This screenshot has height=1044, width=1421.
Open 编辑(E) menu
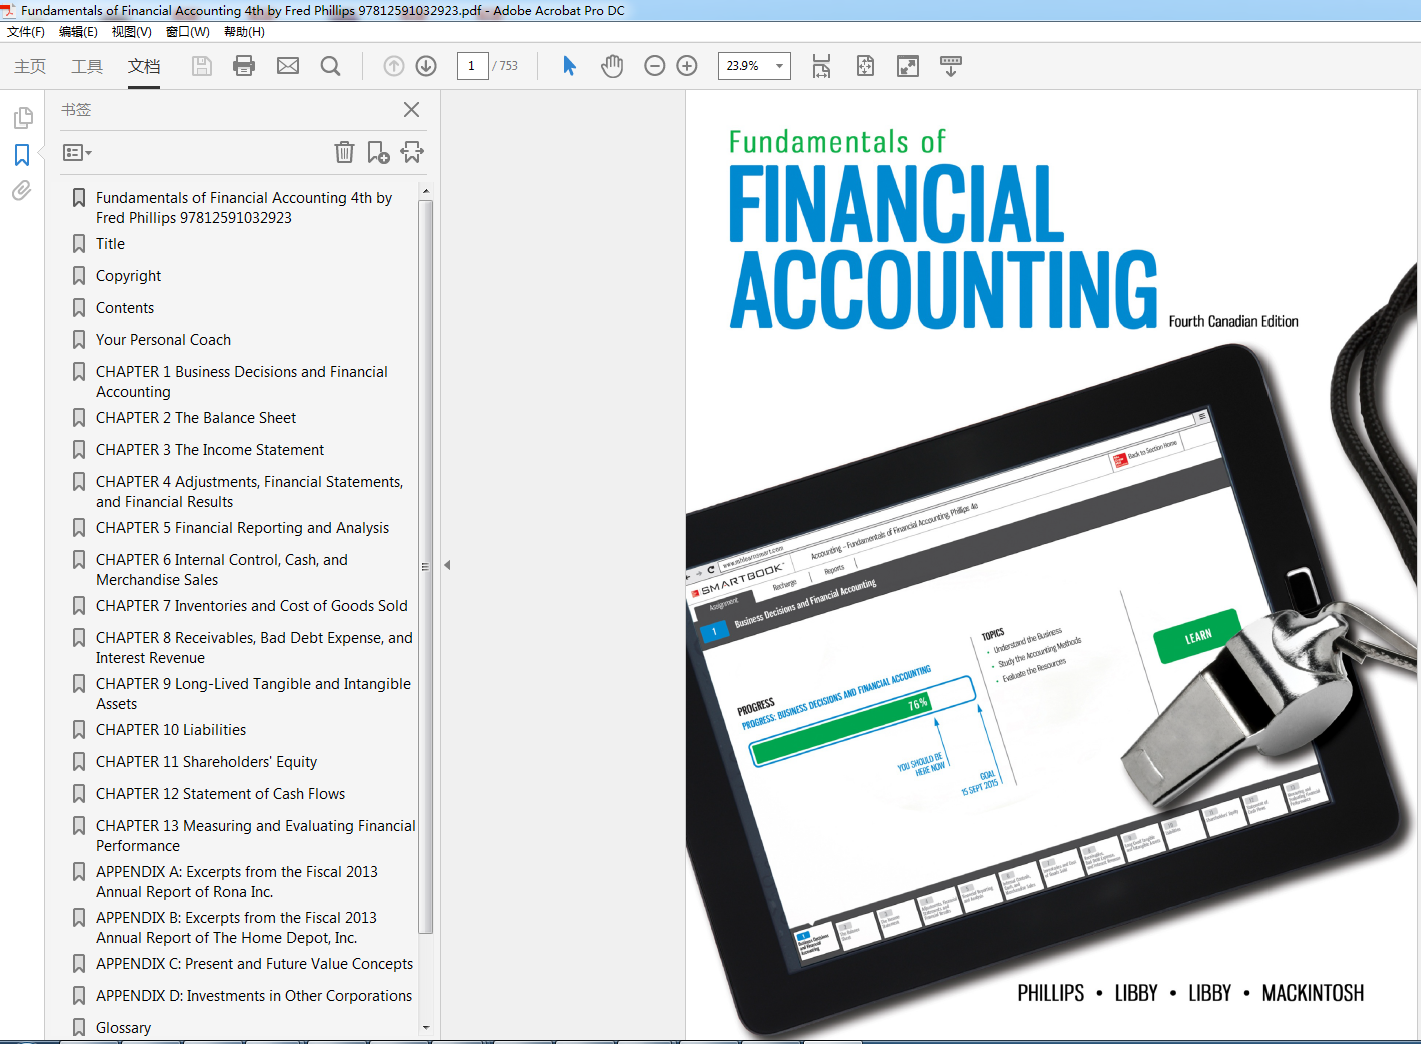point(78,32)
